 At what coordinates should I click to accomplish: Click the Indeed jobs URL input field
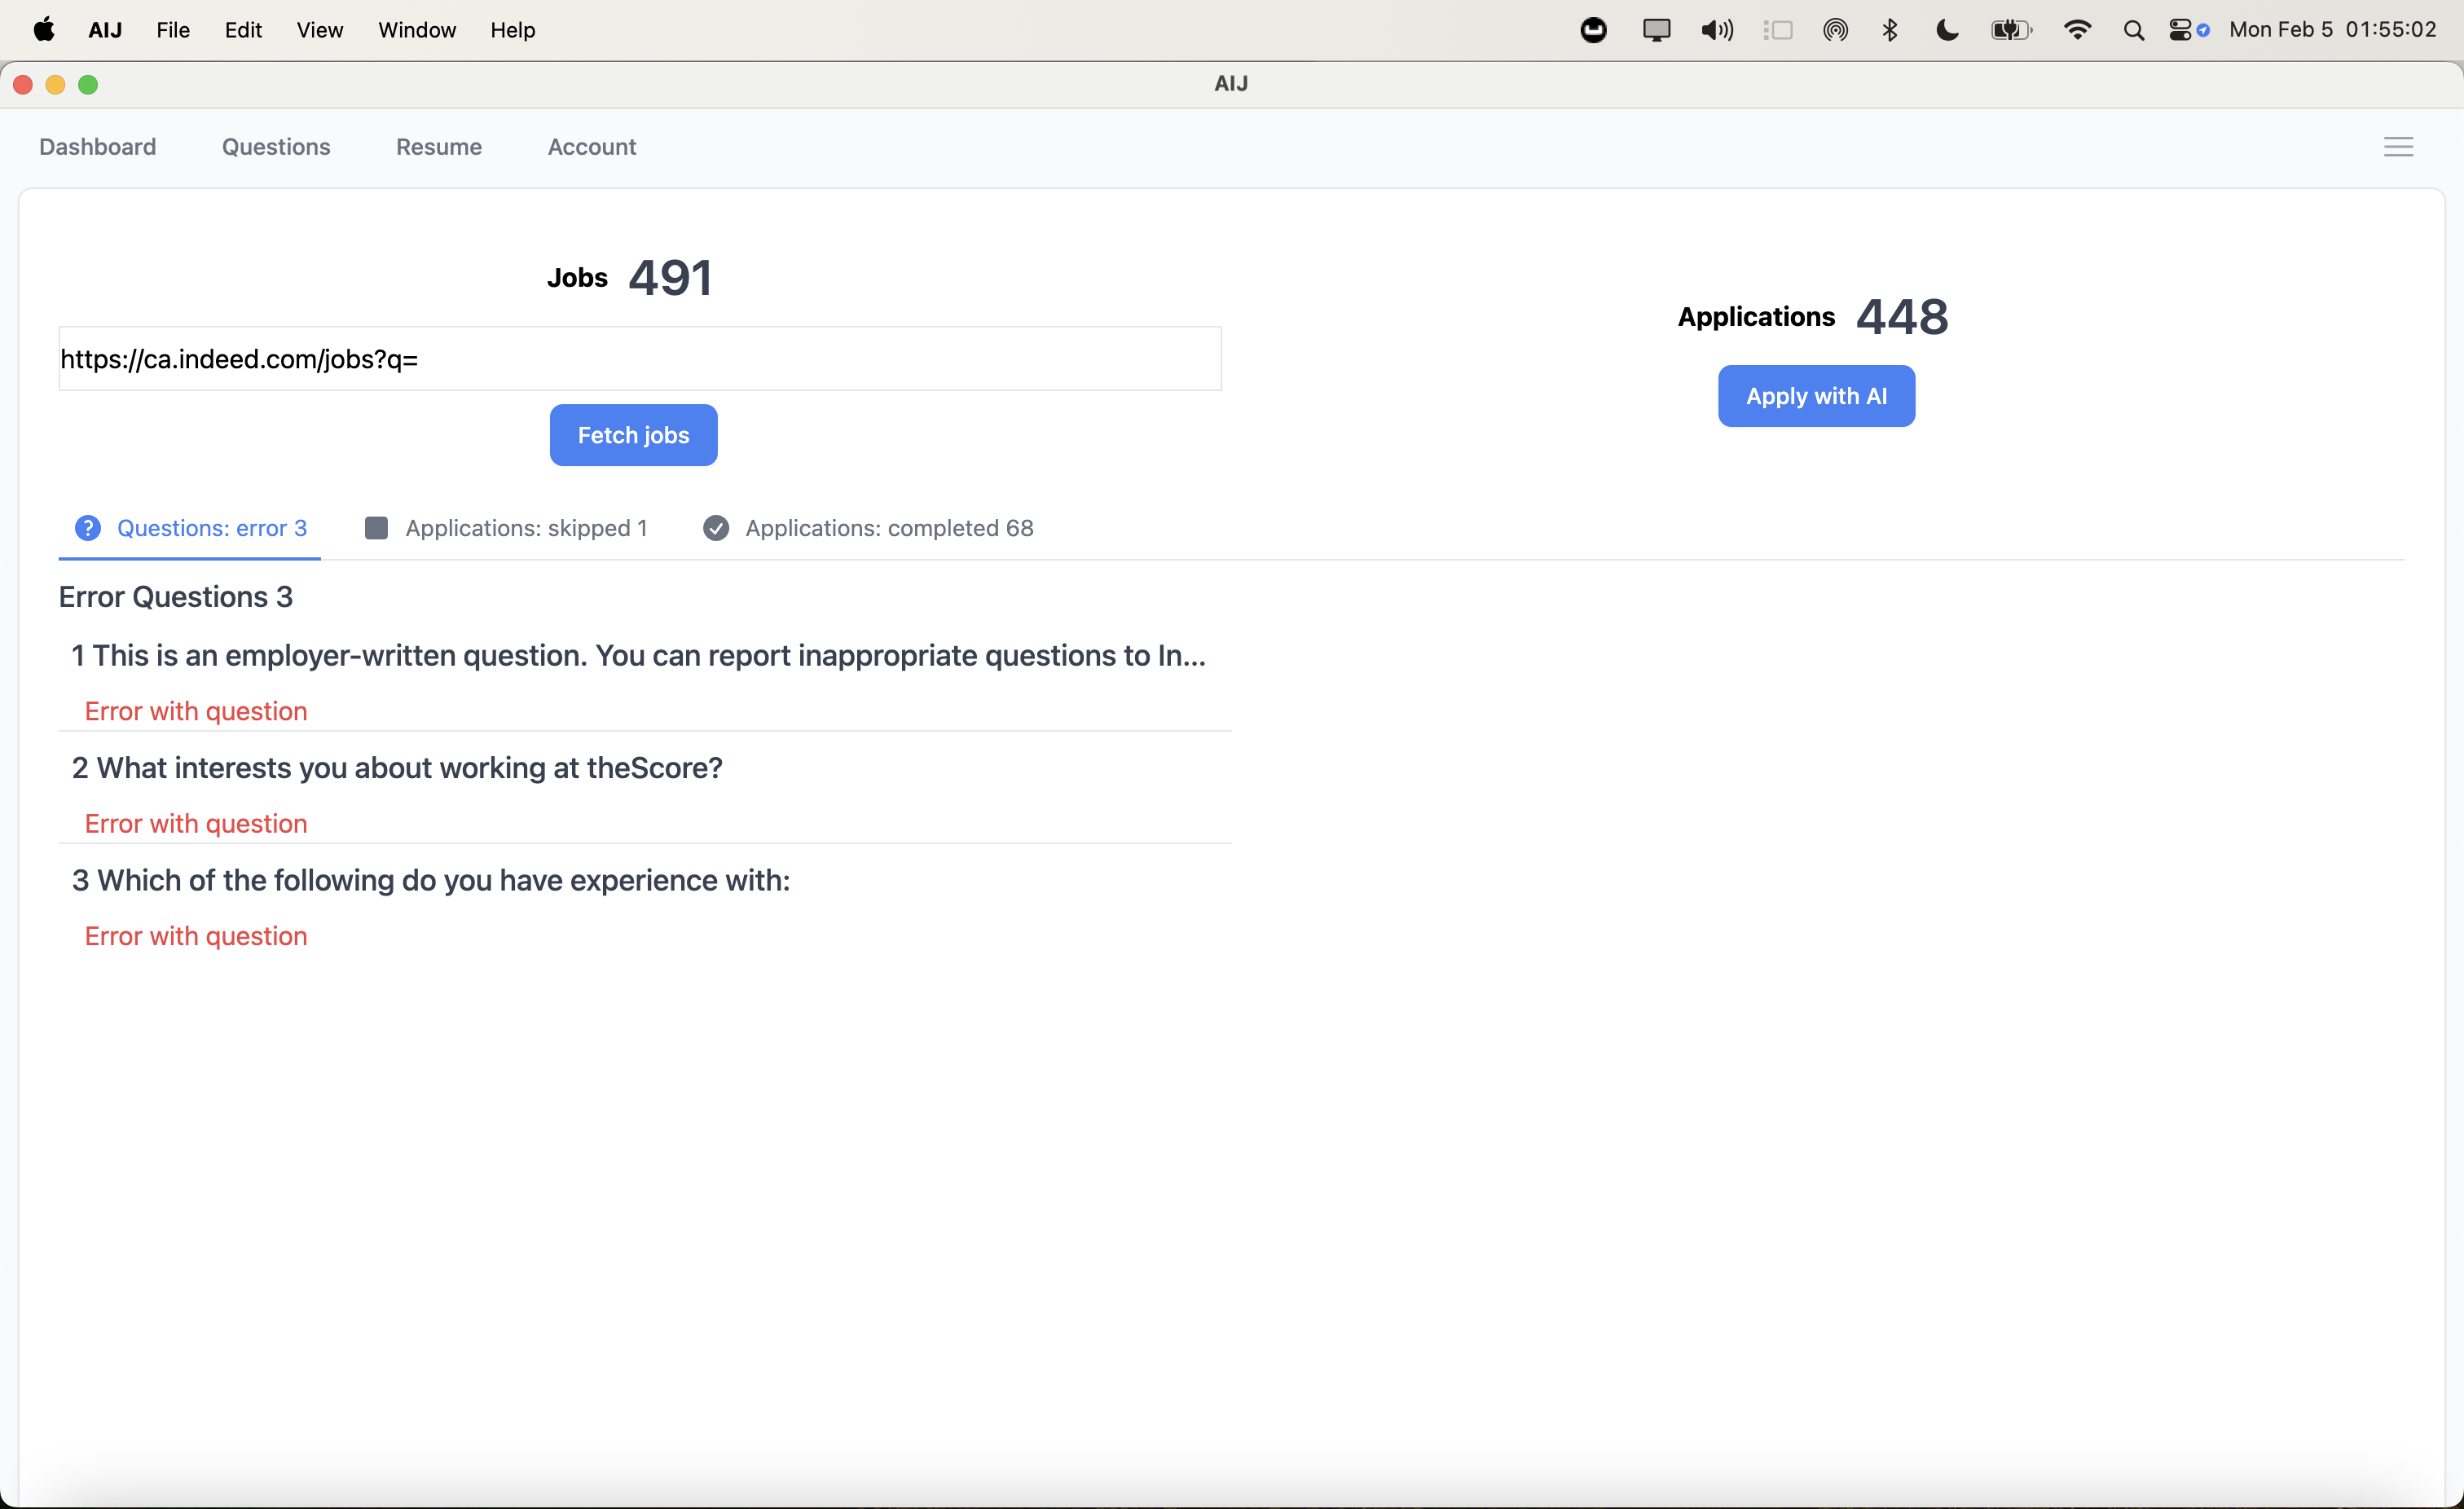click(x=640, y=359)
